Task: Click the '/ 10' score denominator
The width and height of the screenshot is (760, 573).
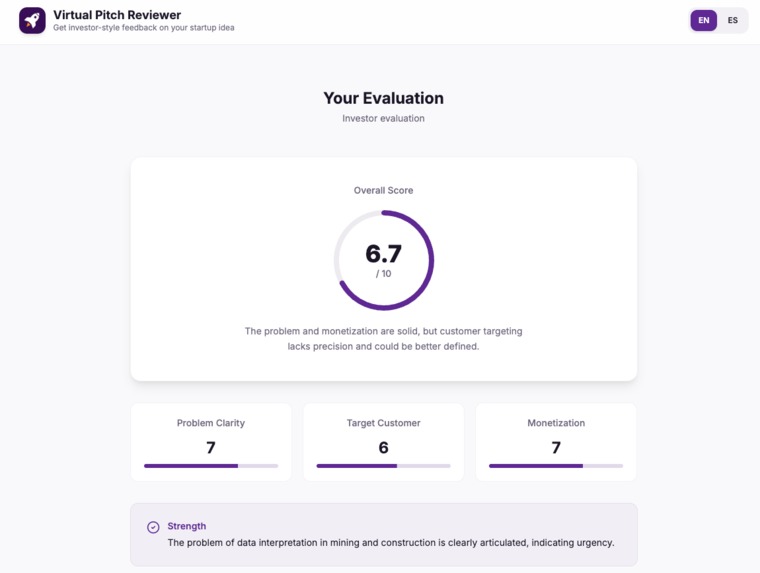Action: pyautogui.click(x=383, y=274)
